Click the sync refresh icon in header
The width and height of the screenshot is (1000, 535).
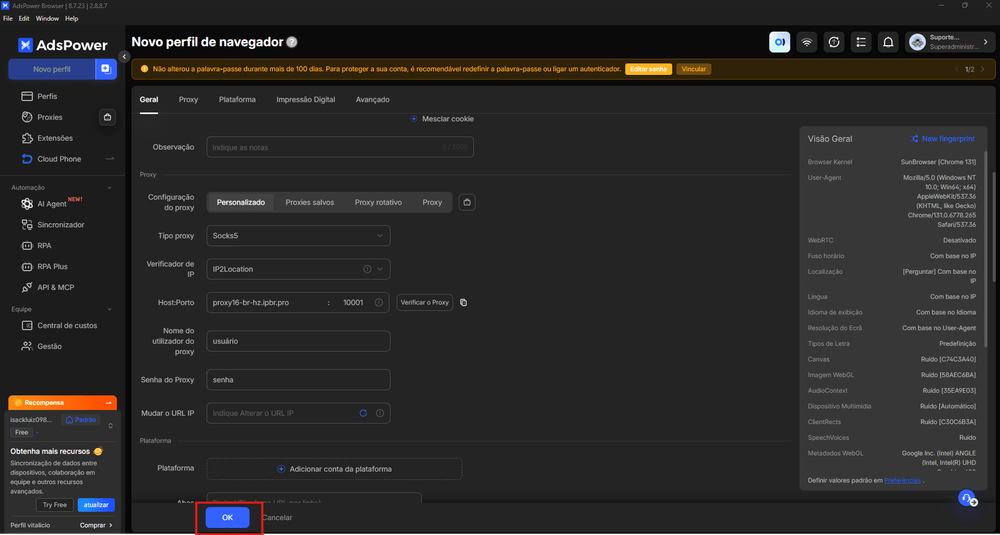pos(834,42)
